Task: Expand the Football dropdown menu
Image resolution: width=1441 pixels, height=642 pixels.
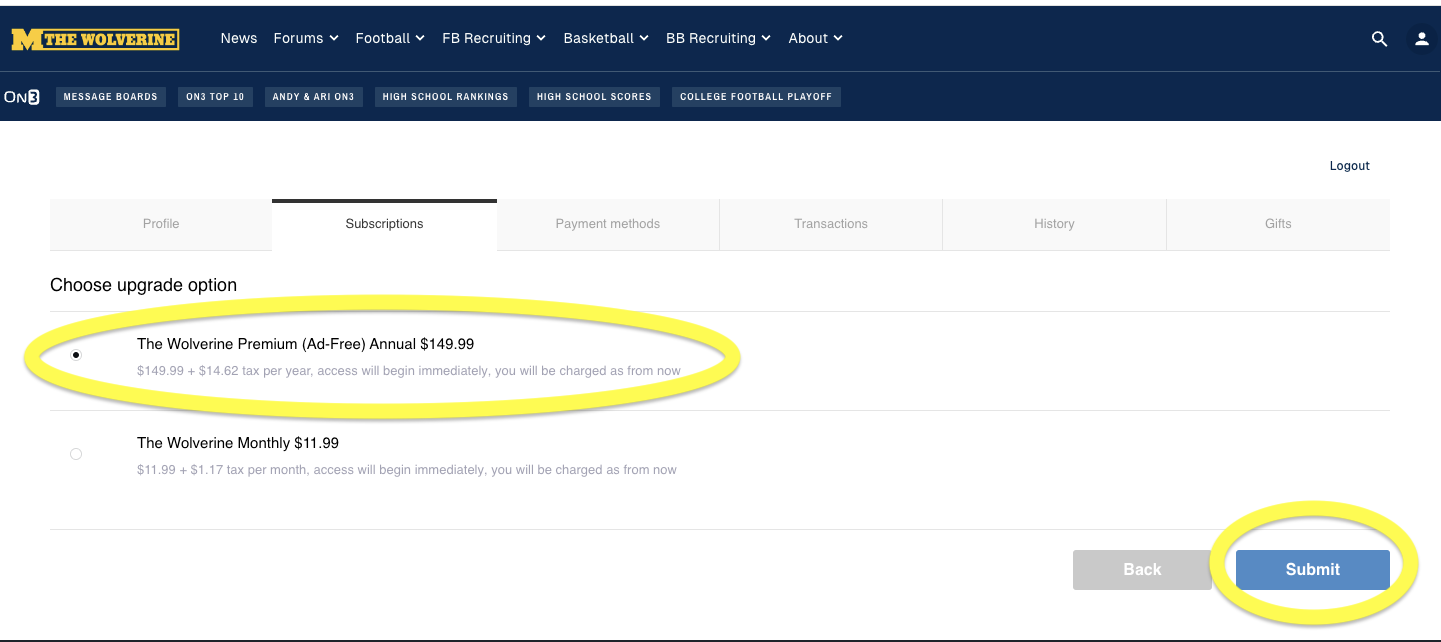Action: pyautogui.click(x=390, y=38)
